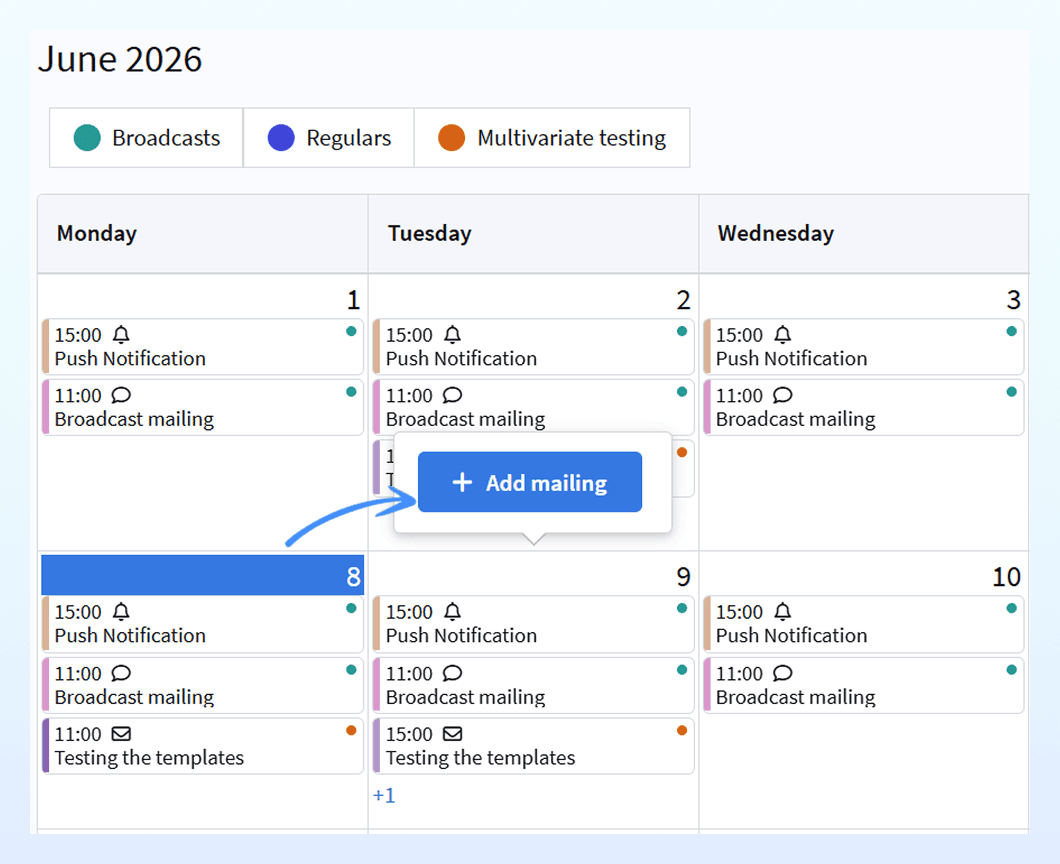The width and height of the screenshot is (1060, 864).
Task: Click the orange dot on June 9 Testing the templates
Action: pyautogui.click(x=681, y=730)
